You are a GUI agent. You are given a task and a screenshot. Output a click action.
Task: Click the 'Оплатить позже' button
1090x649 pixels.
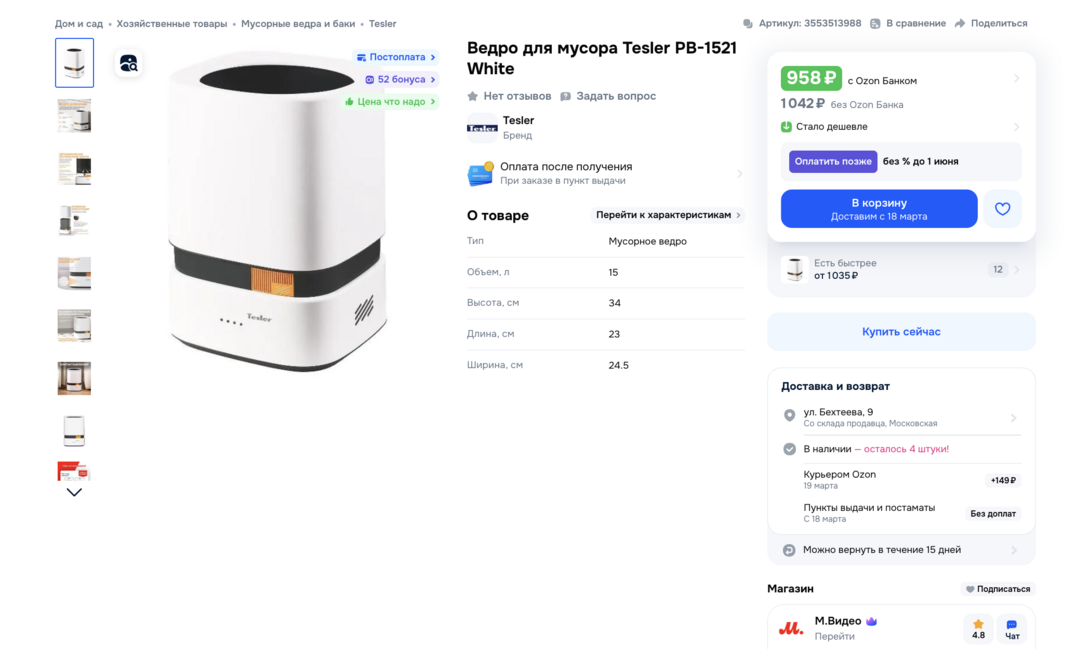point(832,161)
